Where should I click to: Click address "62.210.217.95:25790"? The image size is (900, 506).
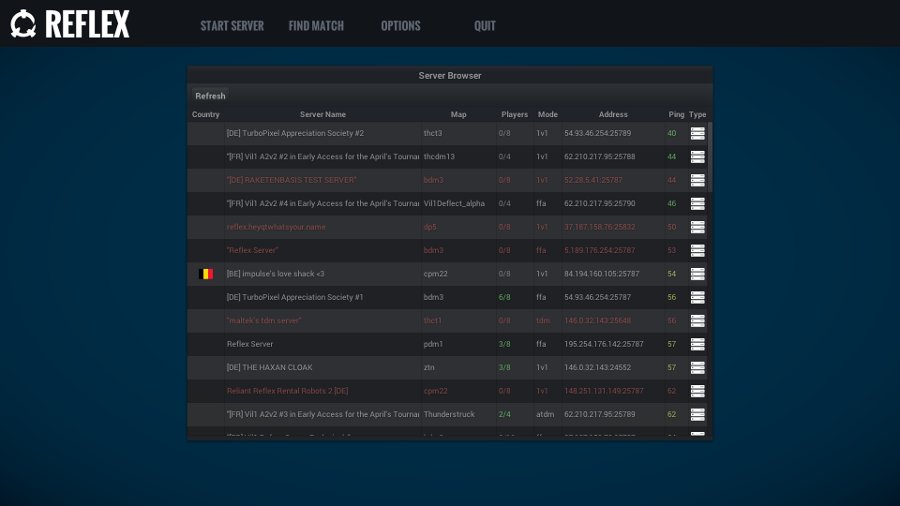tap(599, 204)
